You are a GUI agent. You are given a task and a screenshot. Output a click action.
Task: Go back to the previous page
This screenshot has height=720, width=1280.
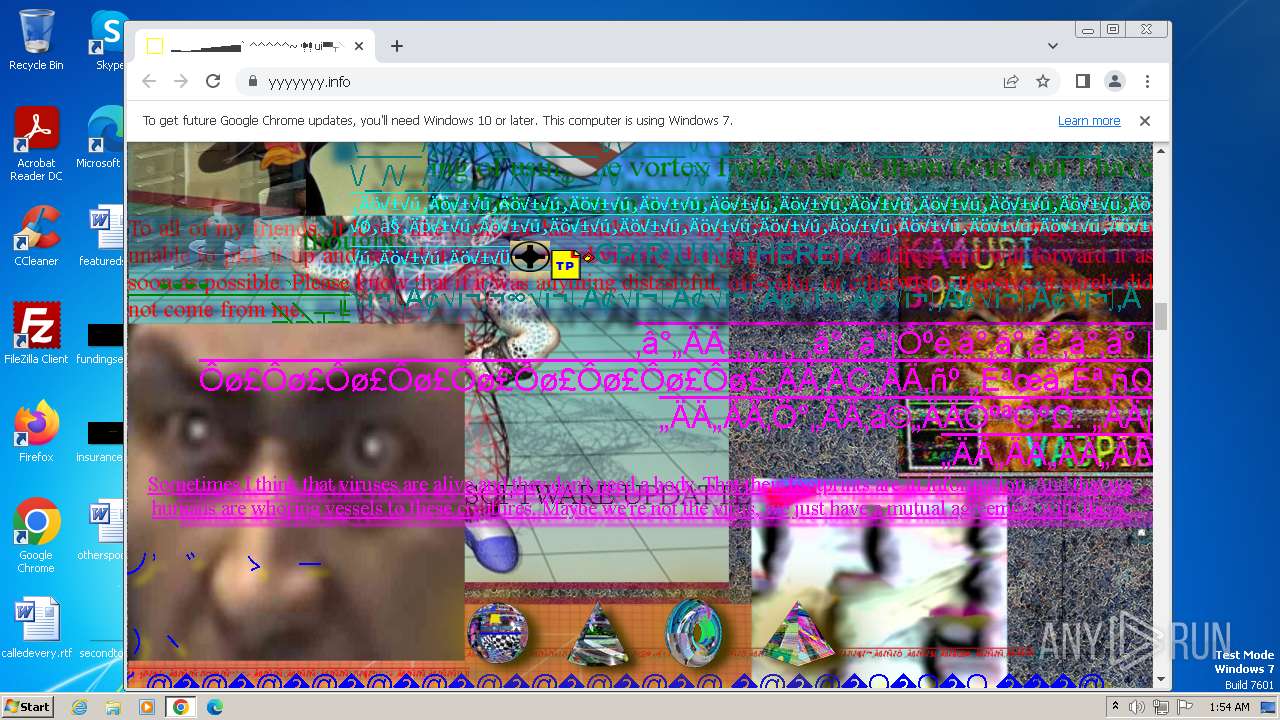pyautogui.click(x=149, y=81)
